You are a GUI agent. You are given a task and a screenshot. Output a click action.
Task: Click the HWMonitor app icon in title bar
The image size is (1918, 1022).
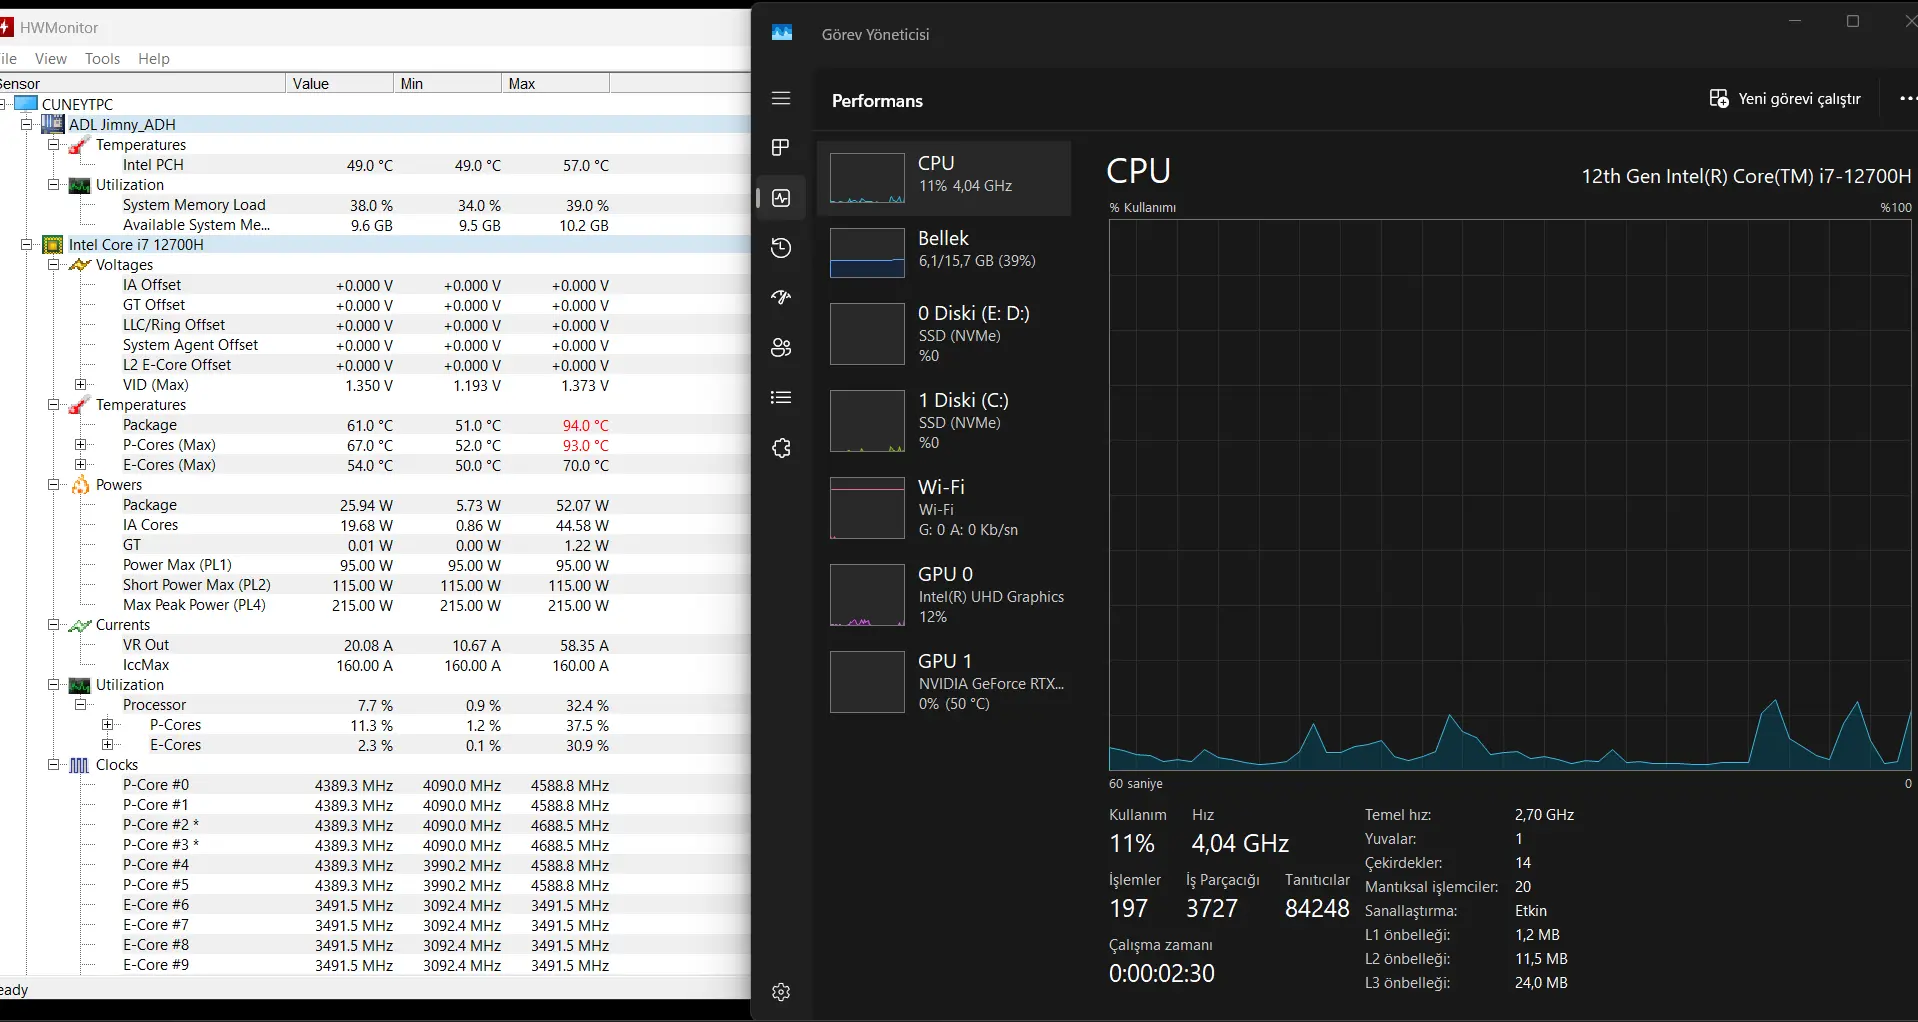pyautogui.click(x=6, y=28)
